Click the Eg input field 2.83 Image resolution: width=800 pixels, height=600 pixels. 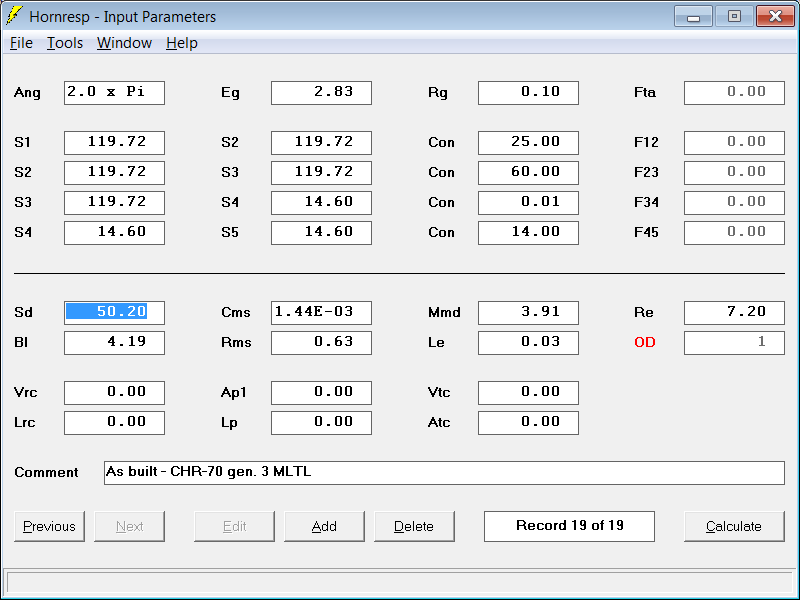tap(321, 93)
